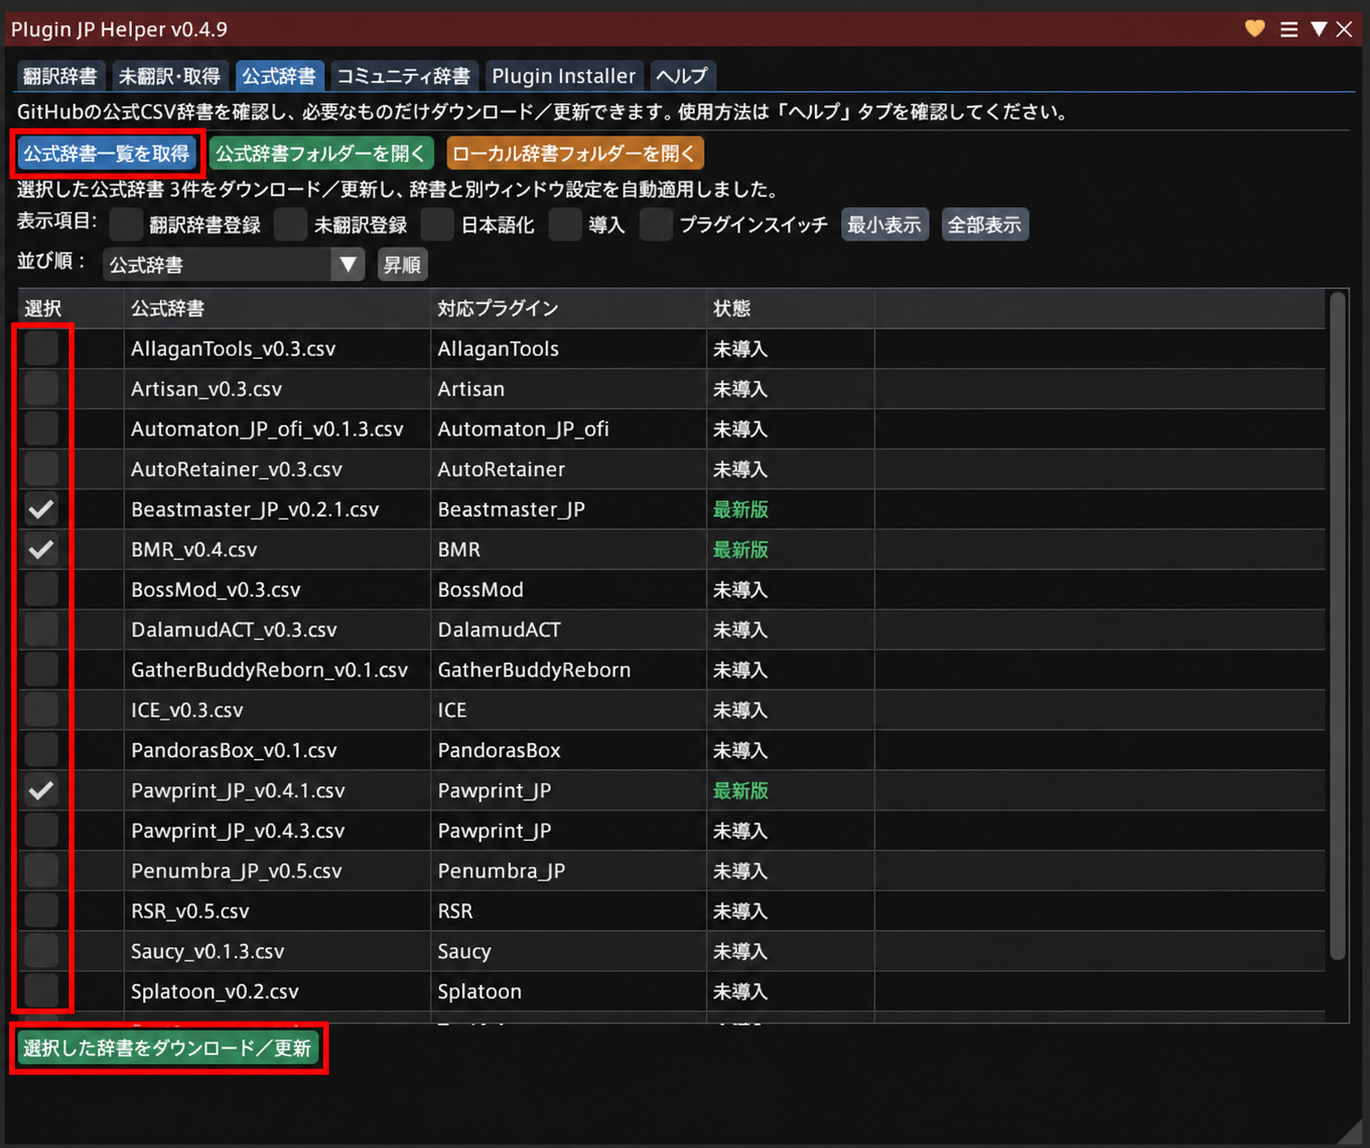Viewport: 1370px width, 1148px height.
Task: Click ローカル辞書フォルダーを開く button
Action: tap(575, 154)
